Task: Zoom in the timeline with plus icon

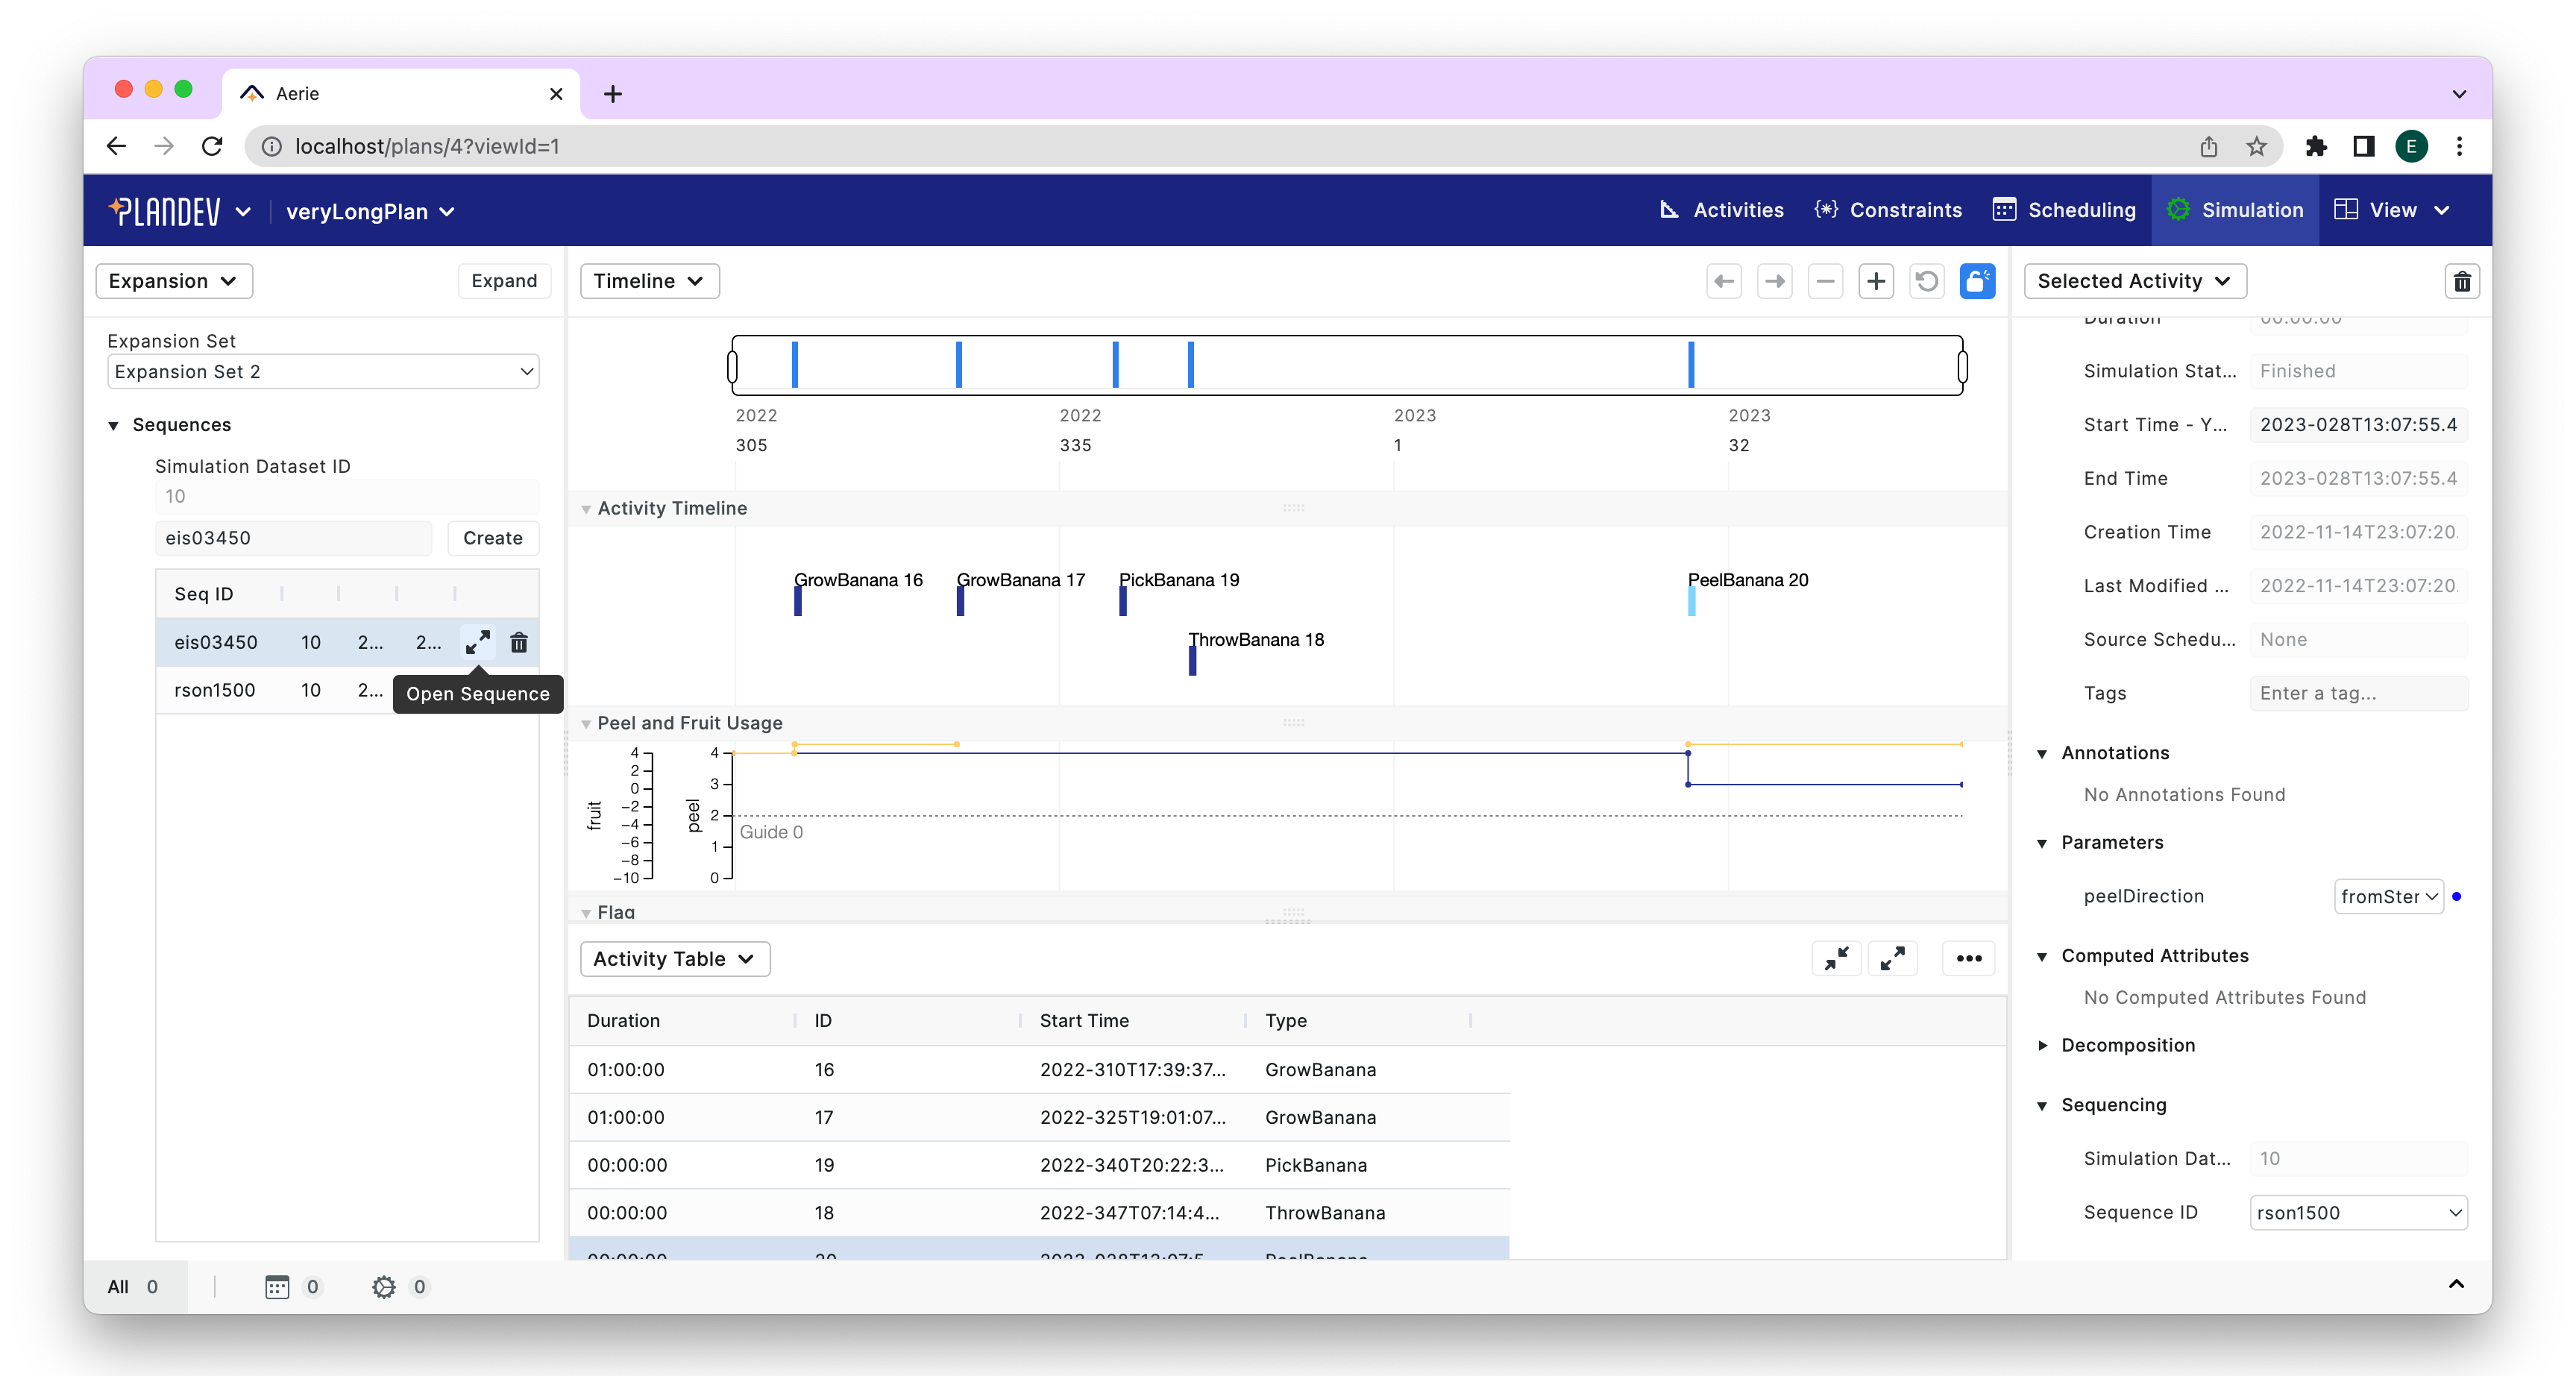Action: click(1876, 281)
